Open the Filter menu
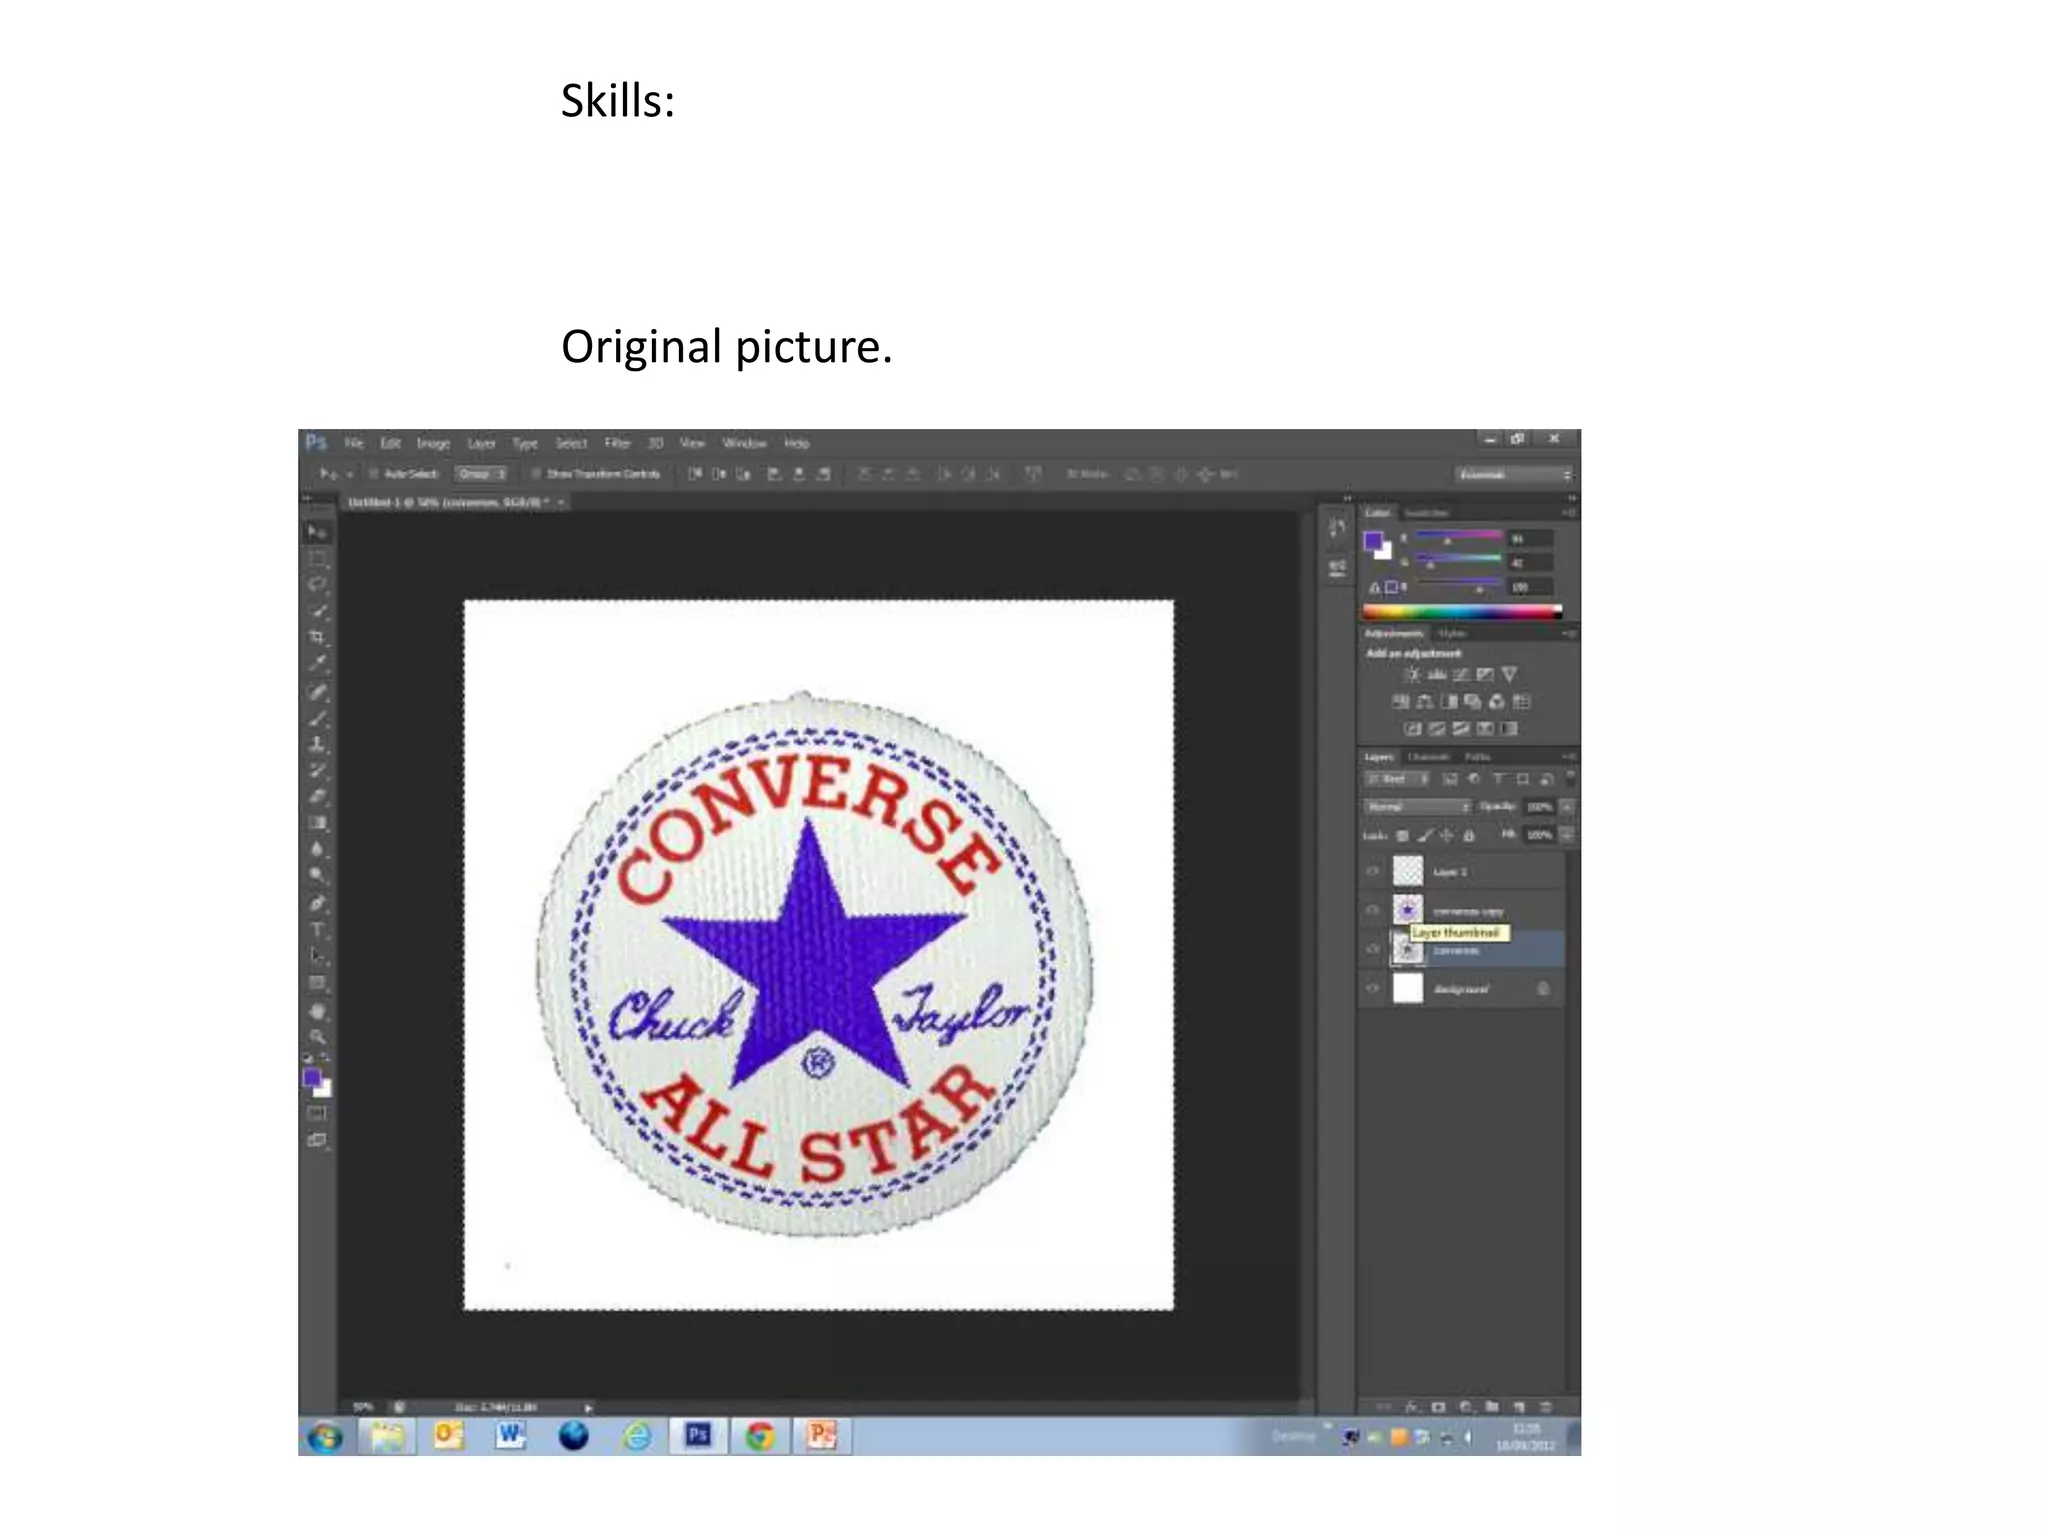This screenshot has width=2048, height=1536. click(617, 443)
